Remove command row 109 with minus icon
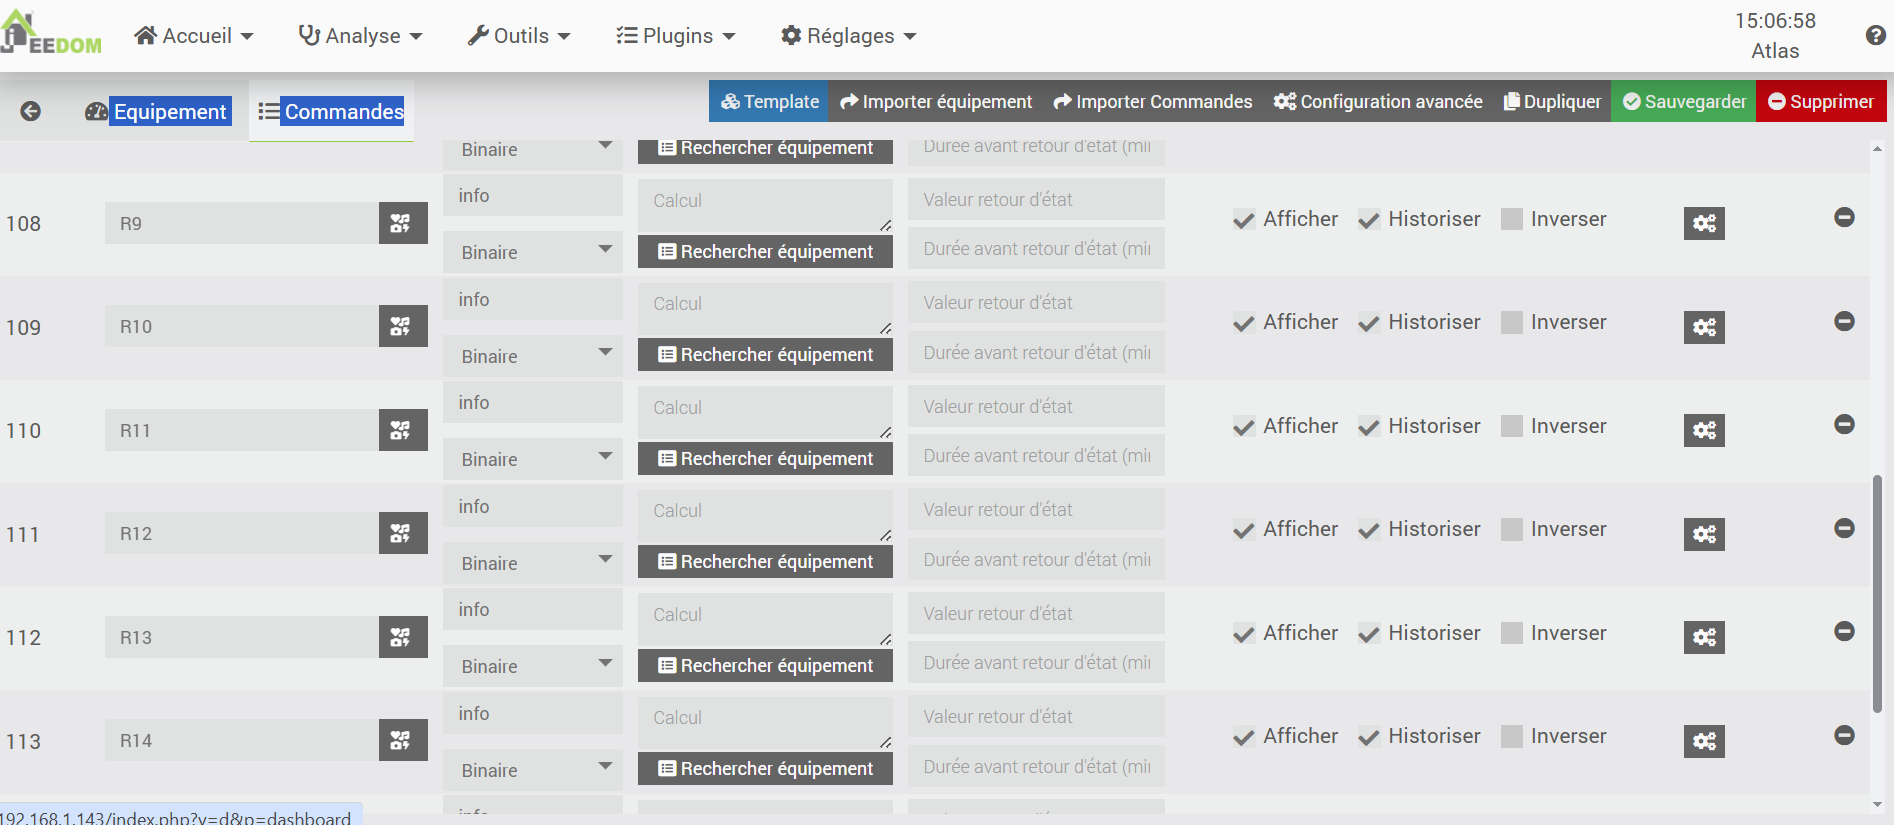The width and height of the screenshot is (1894, 825). [1845, 321]
